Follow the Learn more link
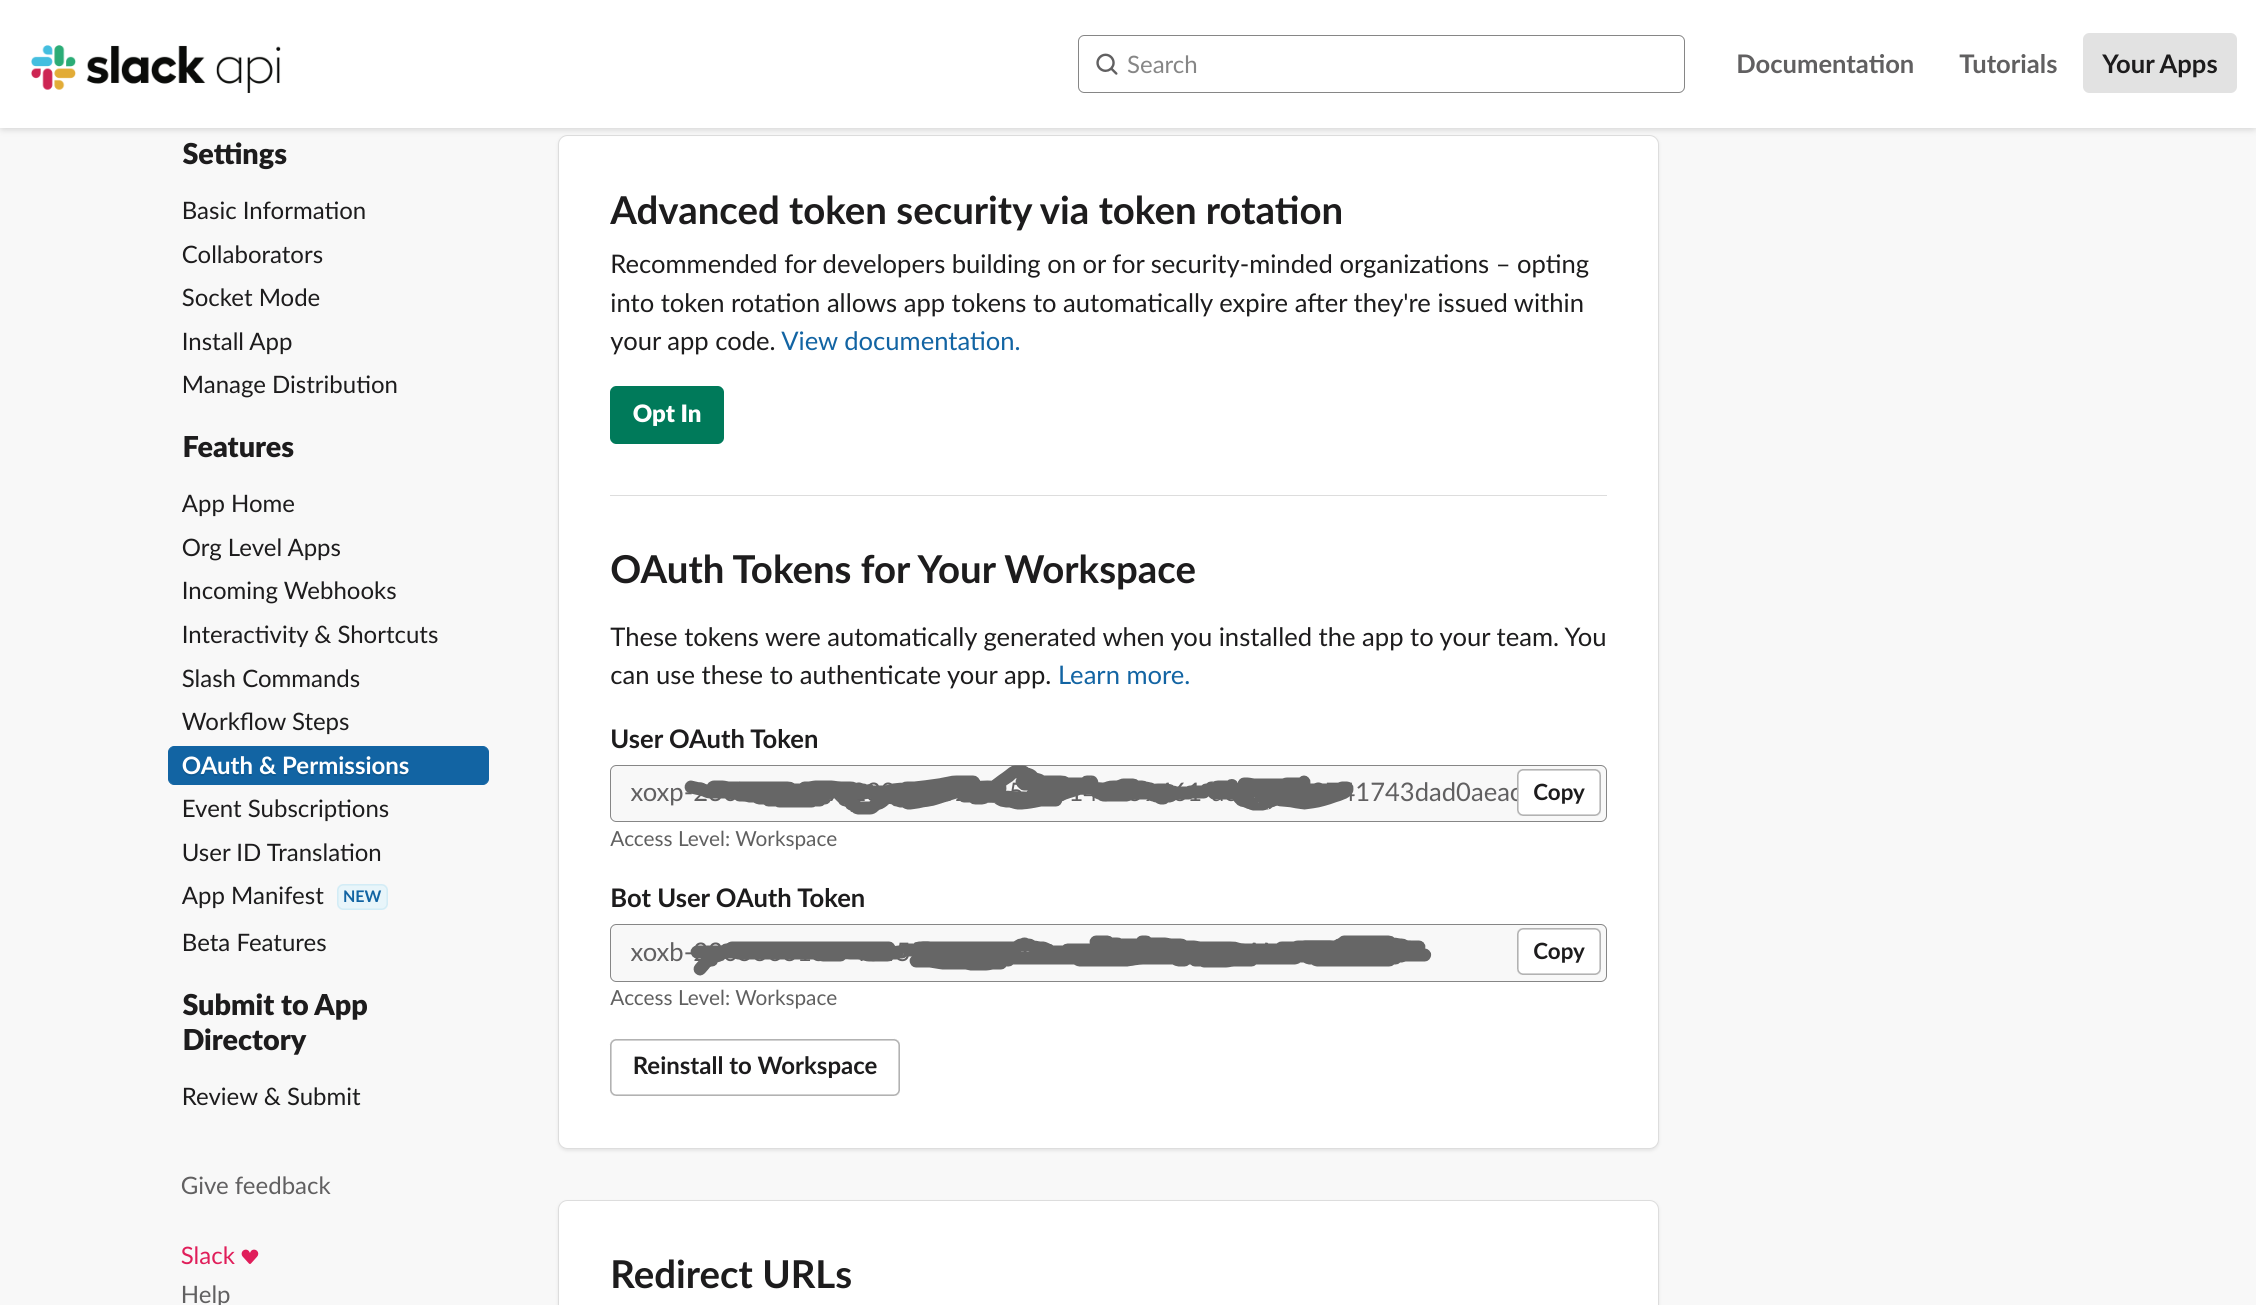Screen dimensions: 2256x1305 point(1123,676)
